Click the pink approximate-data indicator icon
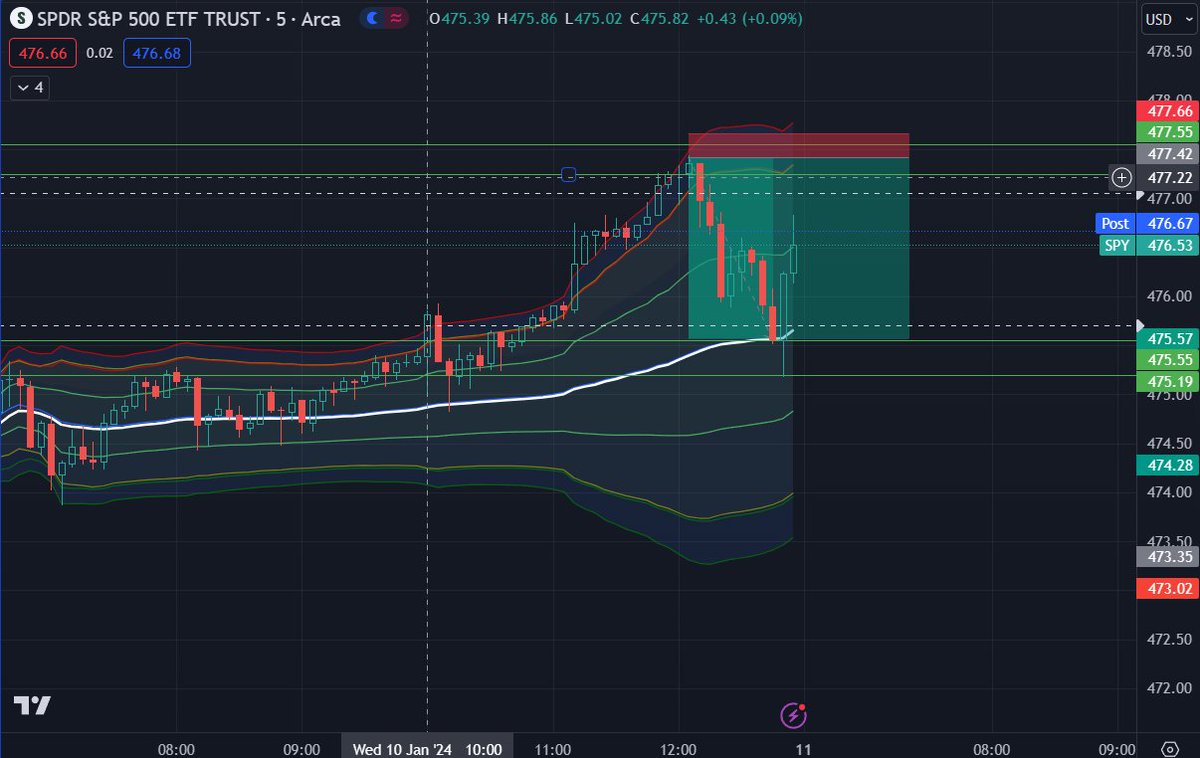 click(x=396, y=19)
